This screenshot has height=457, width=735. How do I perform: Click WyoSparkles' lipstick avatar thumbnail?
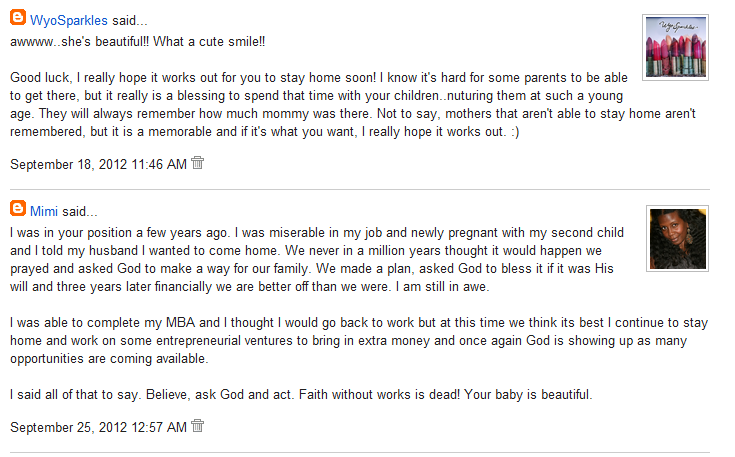pyautogui.click(x=677, y=46)
